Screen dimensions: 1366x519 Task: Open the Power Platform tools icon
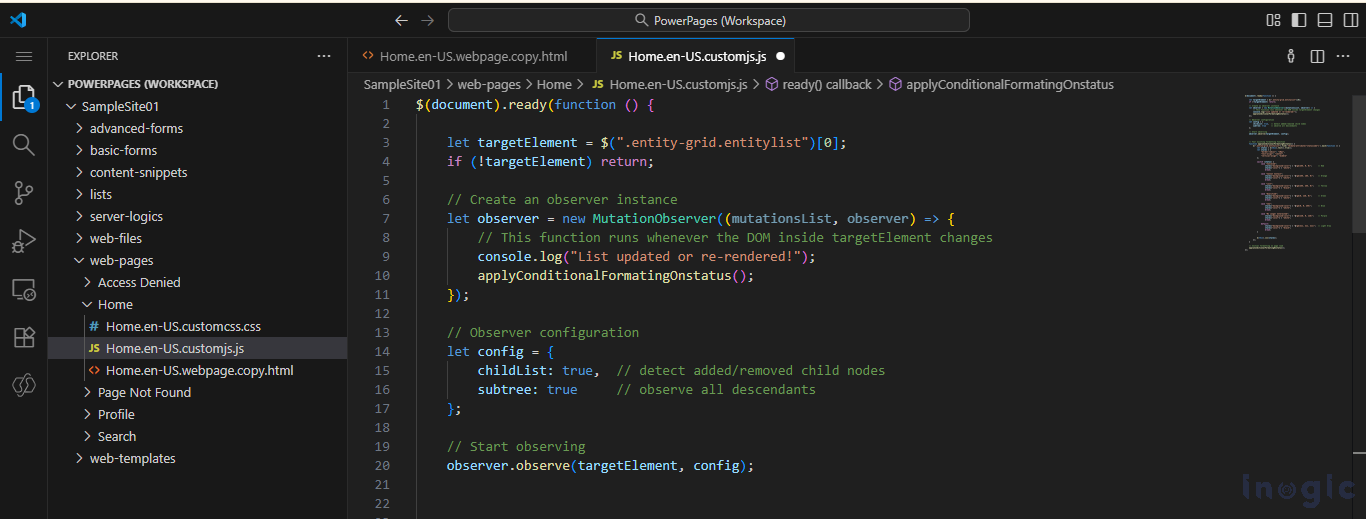[x=24, y=386]
